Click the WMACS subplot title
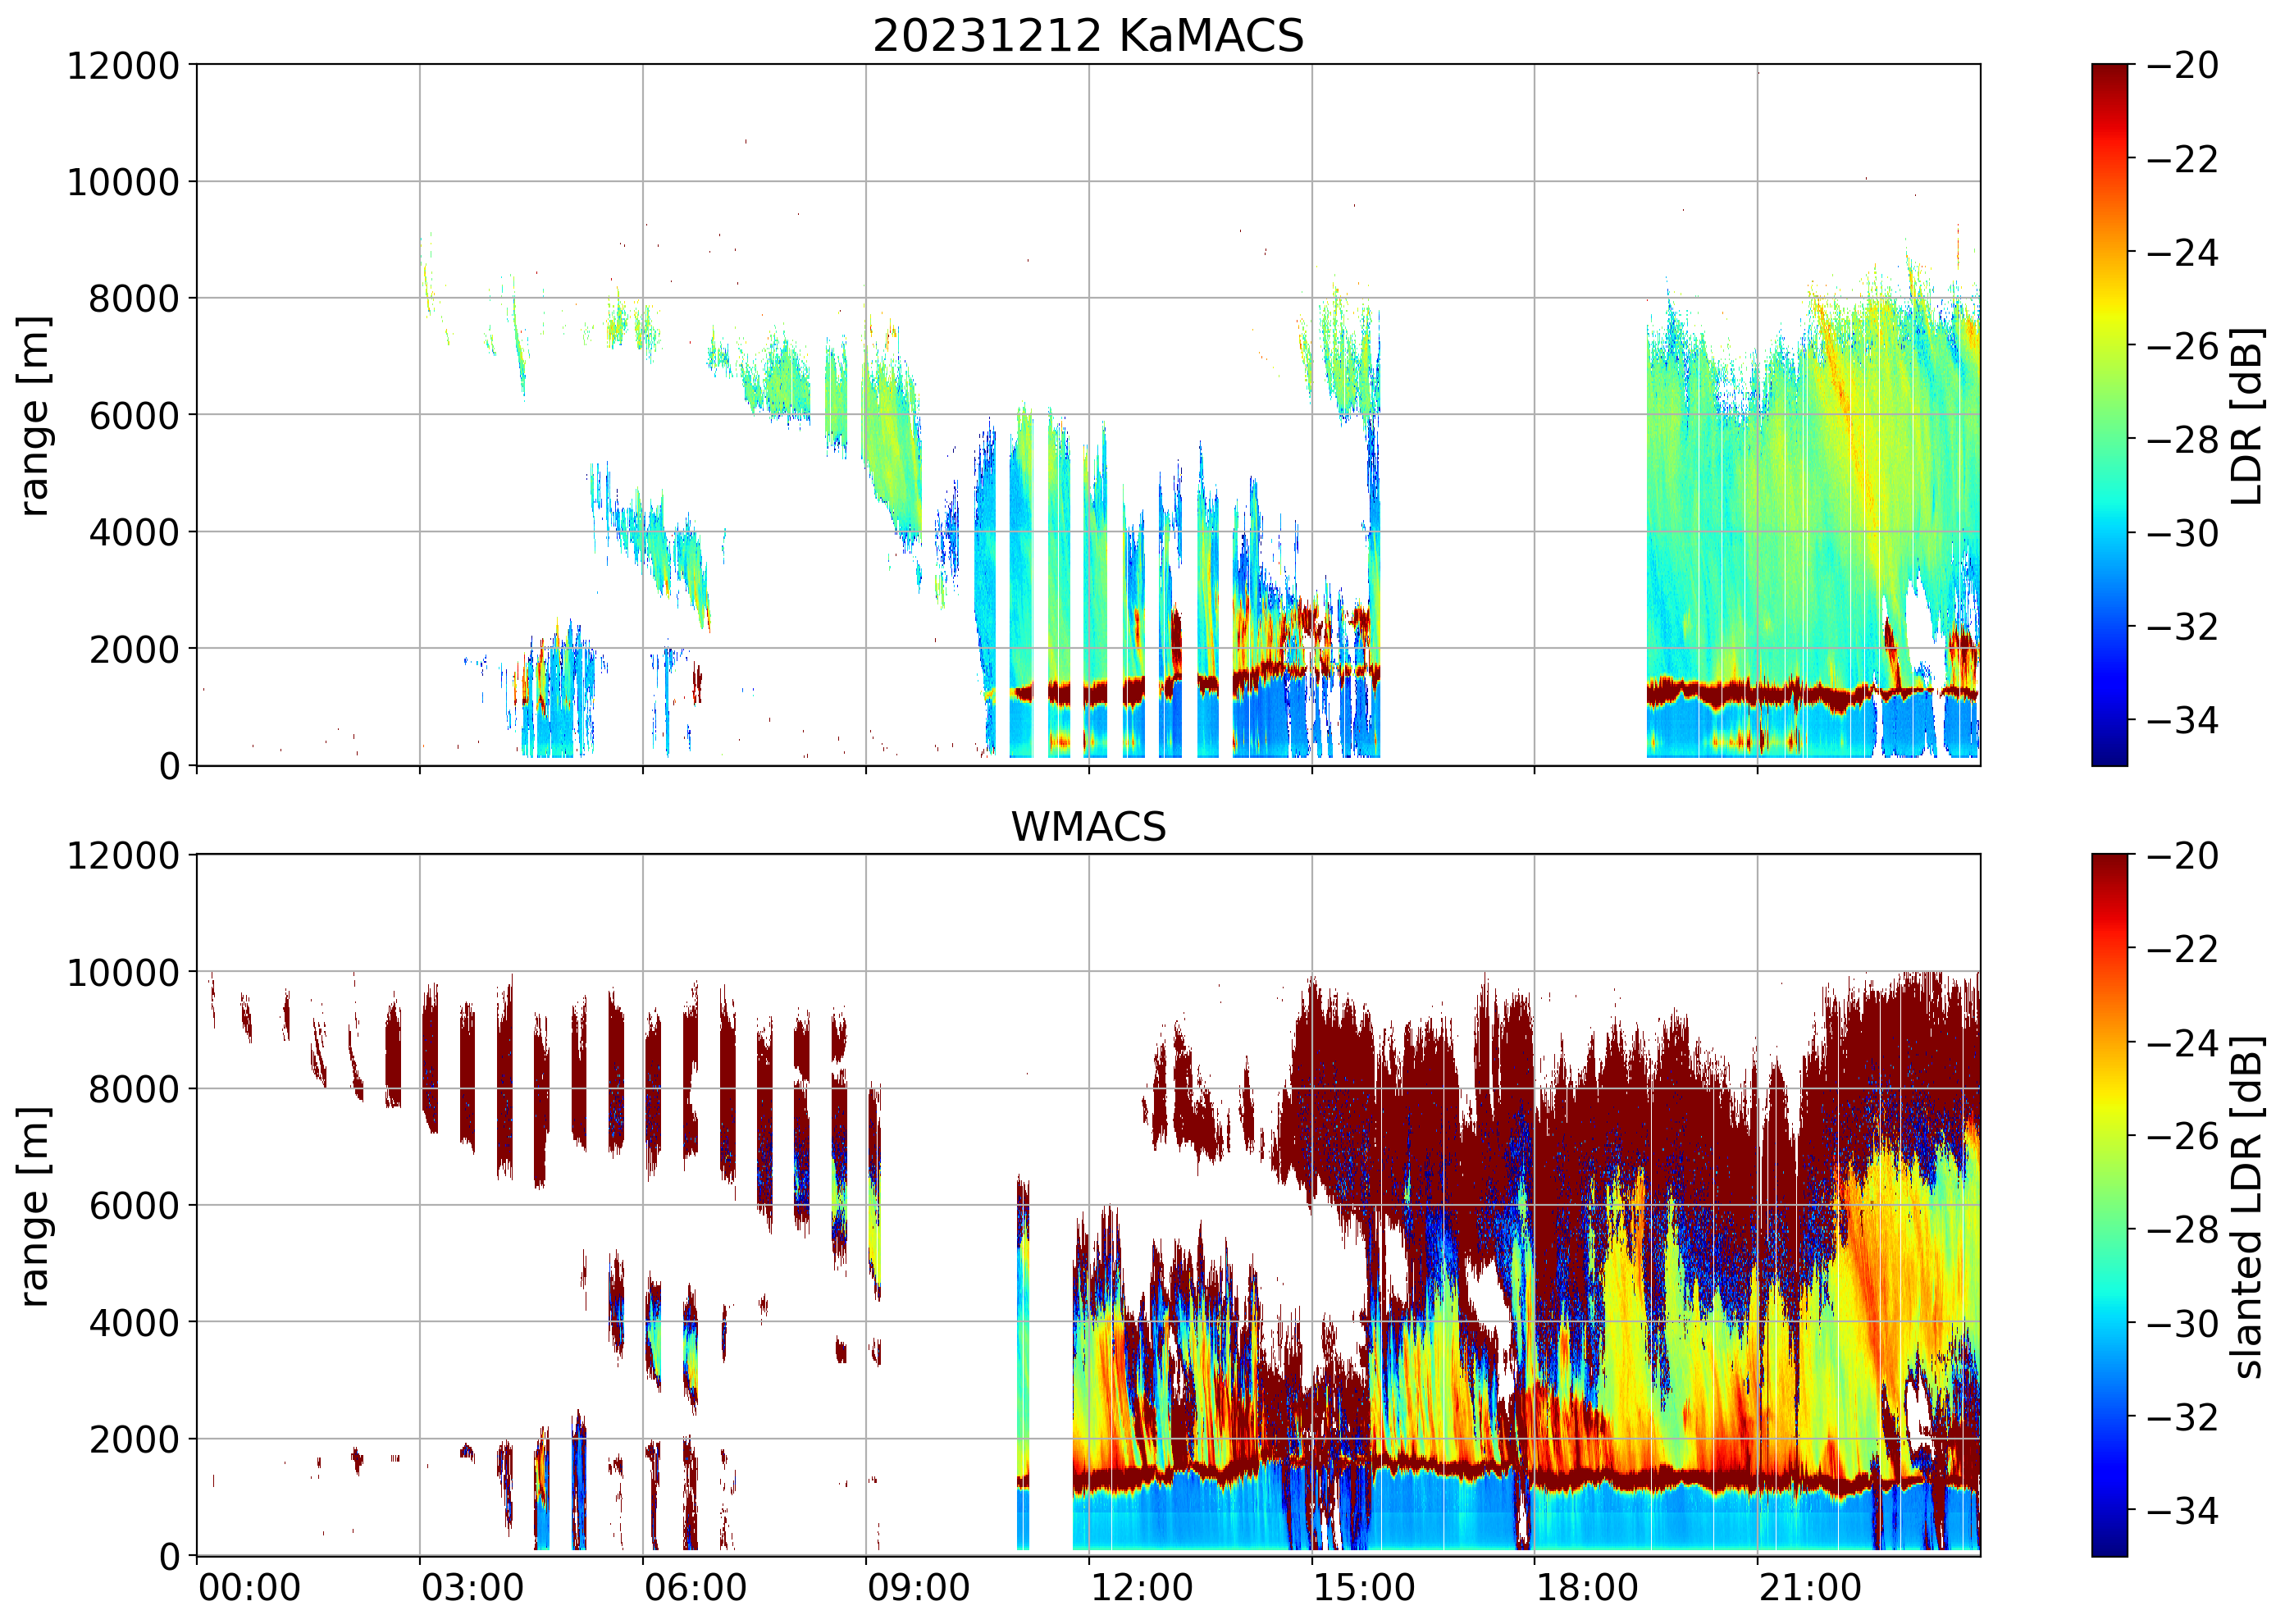This screenshot has width=2285, height=1624. (1088, 827)
